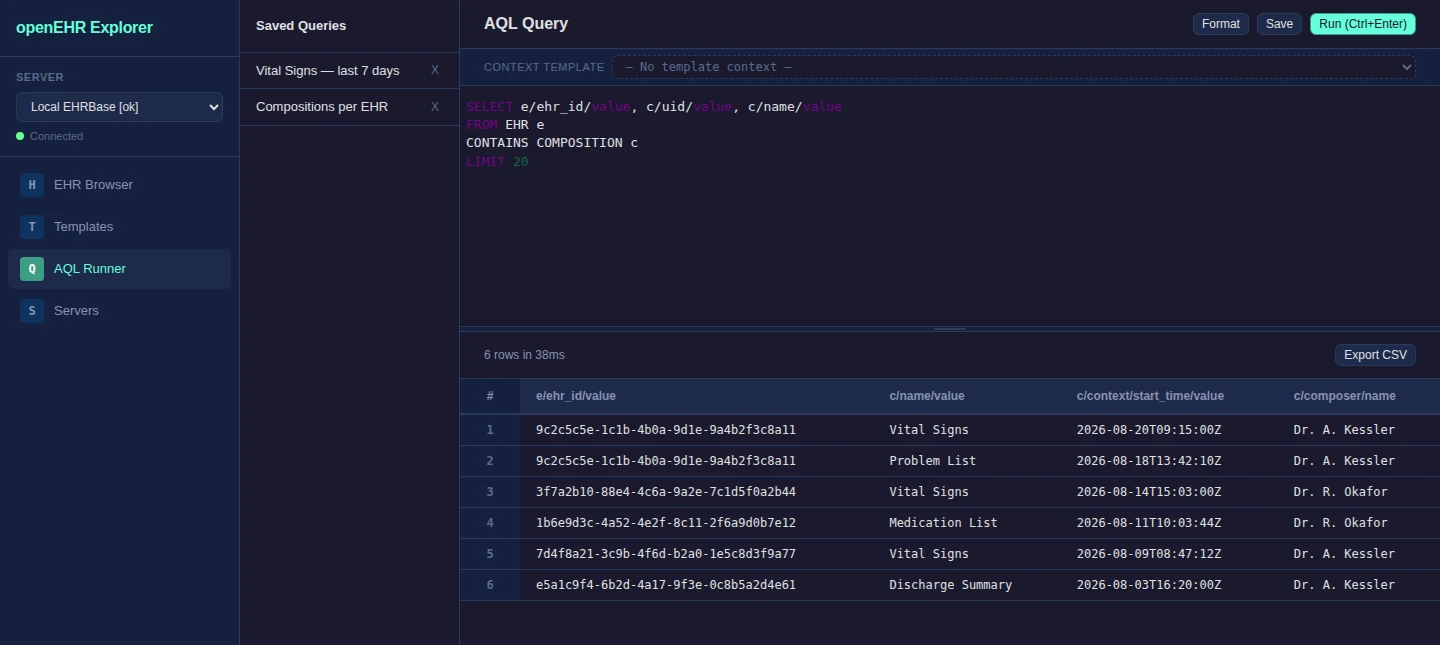Select the AQL Runner nav item
The image size is (1440, 645).
(x=119, y=269)
